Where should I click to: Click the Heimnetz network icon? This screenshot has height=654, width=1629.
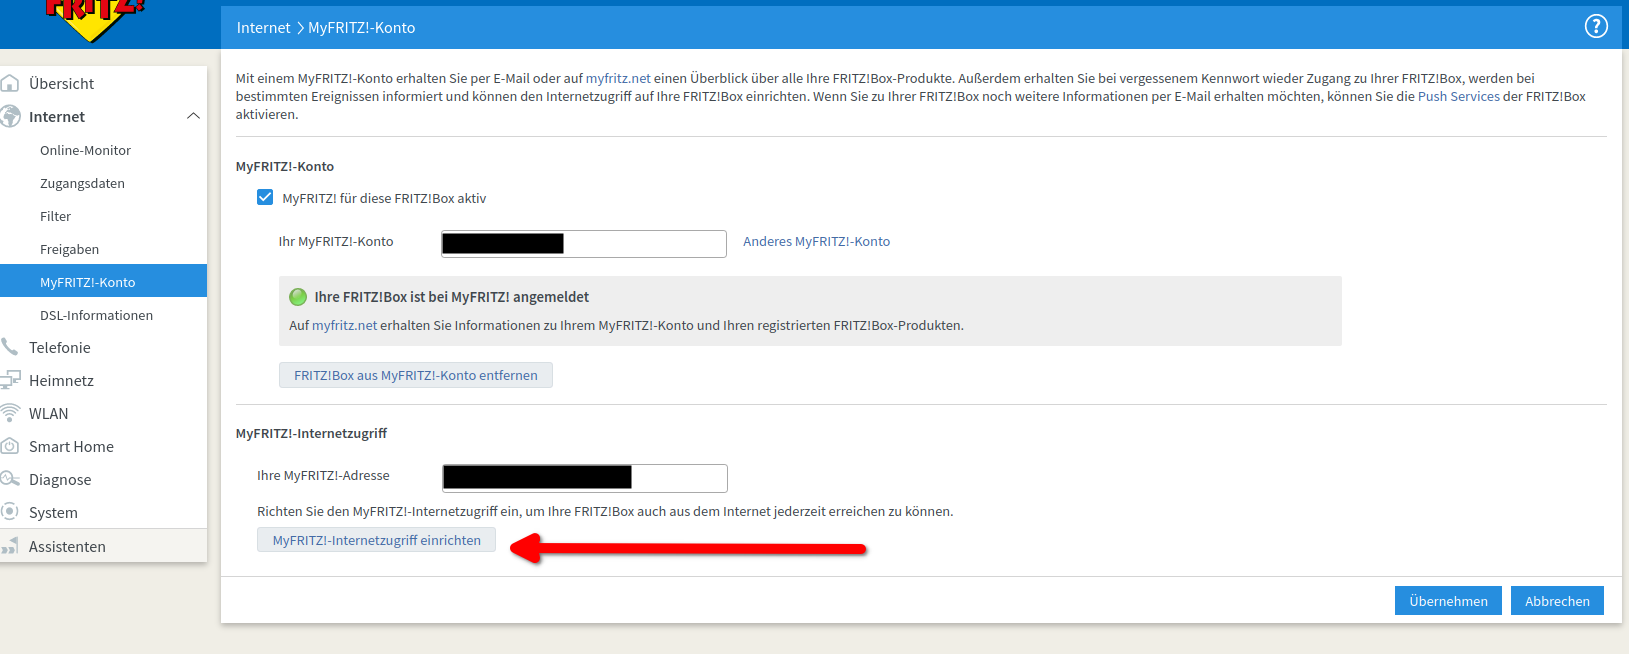10,380
